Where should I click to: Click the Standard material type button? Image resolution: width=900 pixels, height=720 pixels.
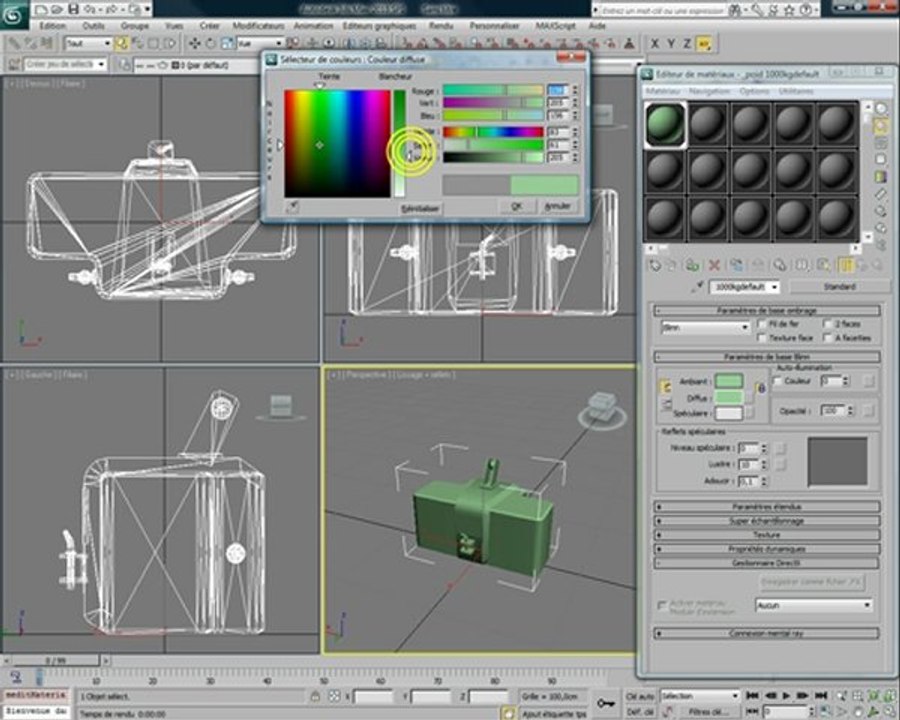[x=840, y=287]
